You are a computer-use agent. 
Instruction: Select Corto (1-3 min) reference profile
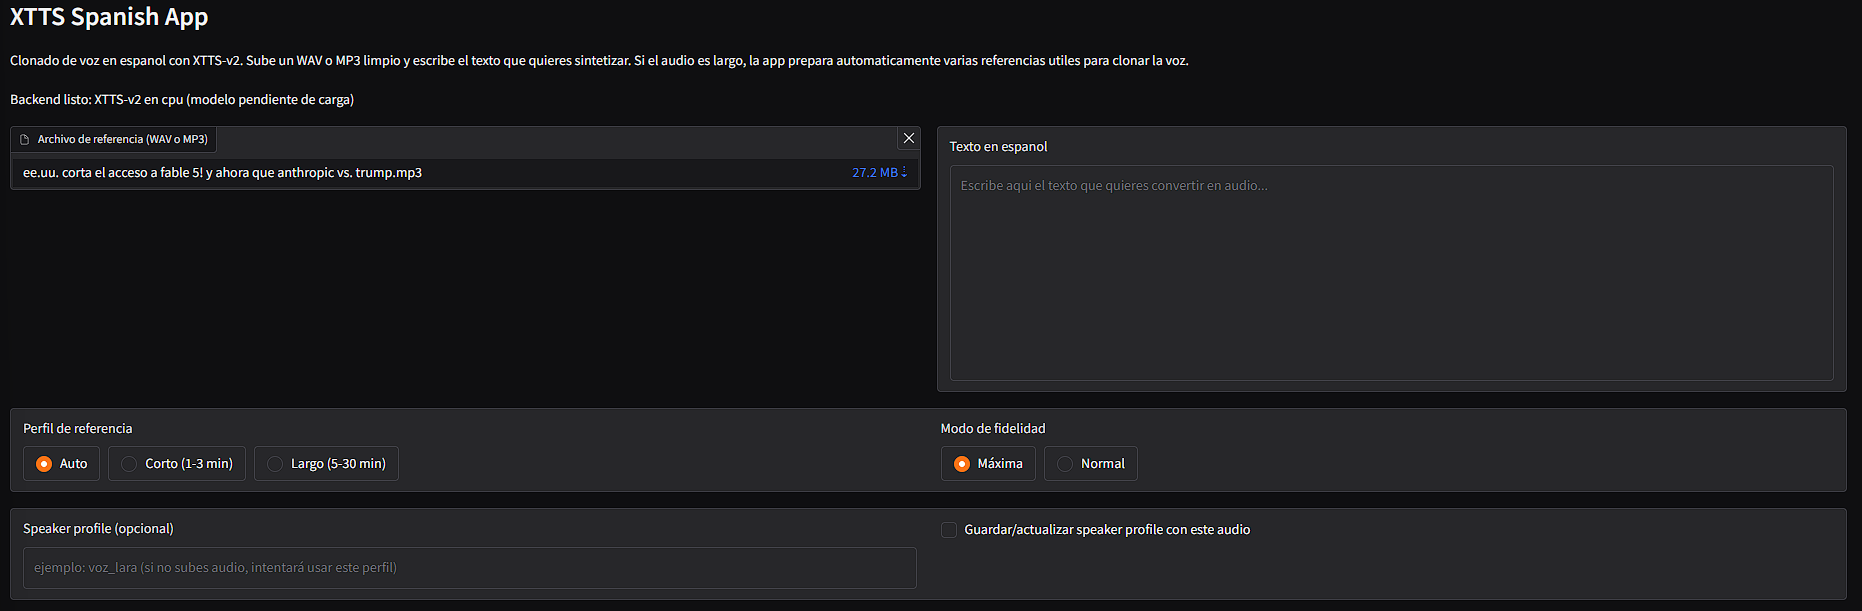point(177,464)
